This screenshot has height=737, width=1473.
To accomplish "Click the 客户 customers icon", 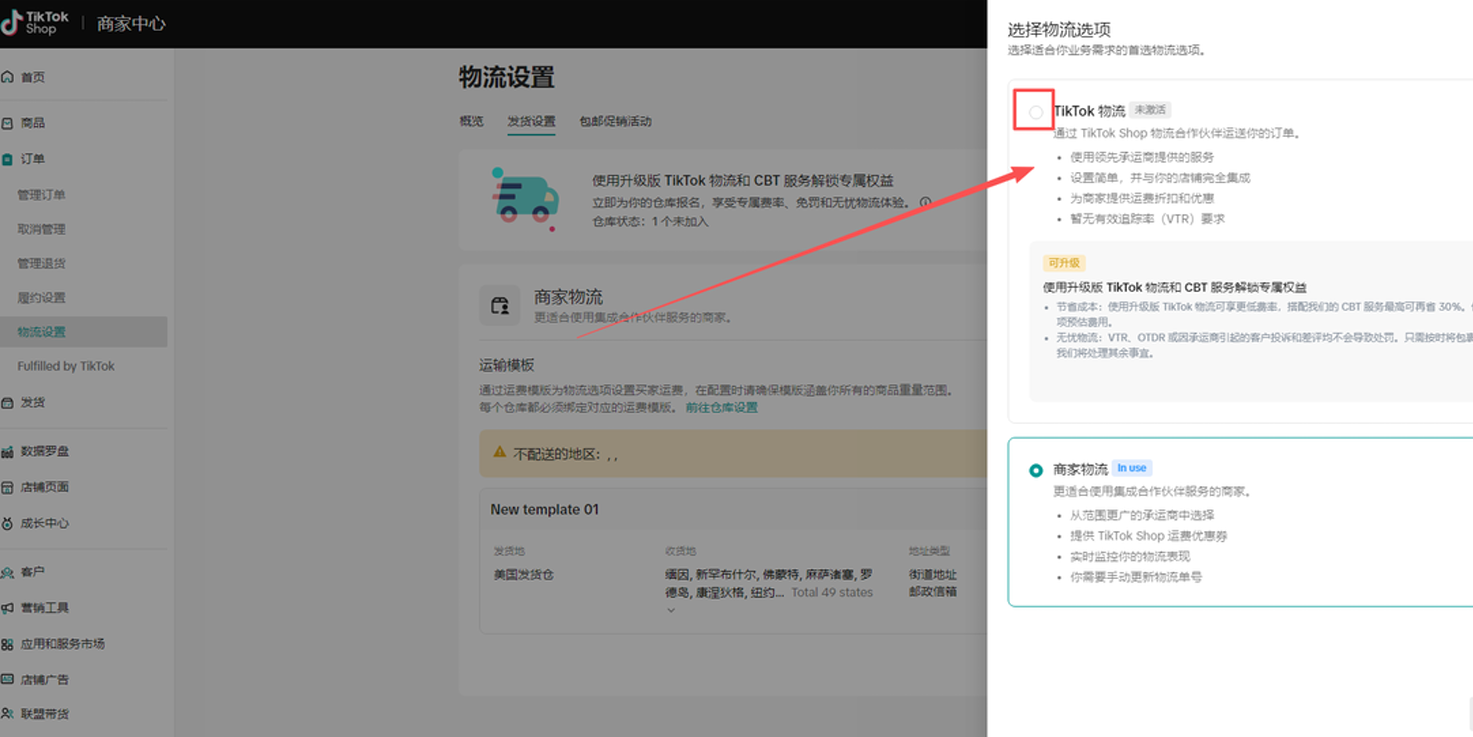I will [x=10, y=570].
